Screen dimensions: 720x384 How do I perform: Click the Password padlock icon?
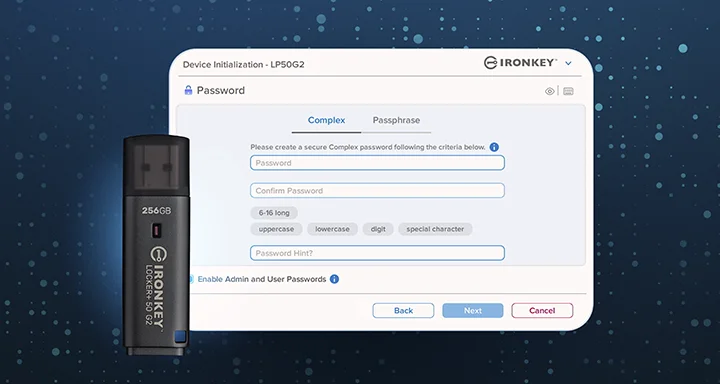(188, 90)
